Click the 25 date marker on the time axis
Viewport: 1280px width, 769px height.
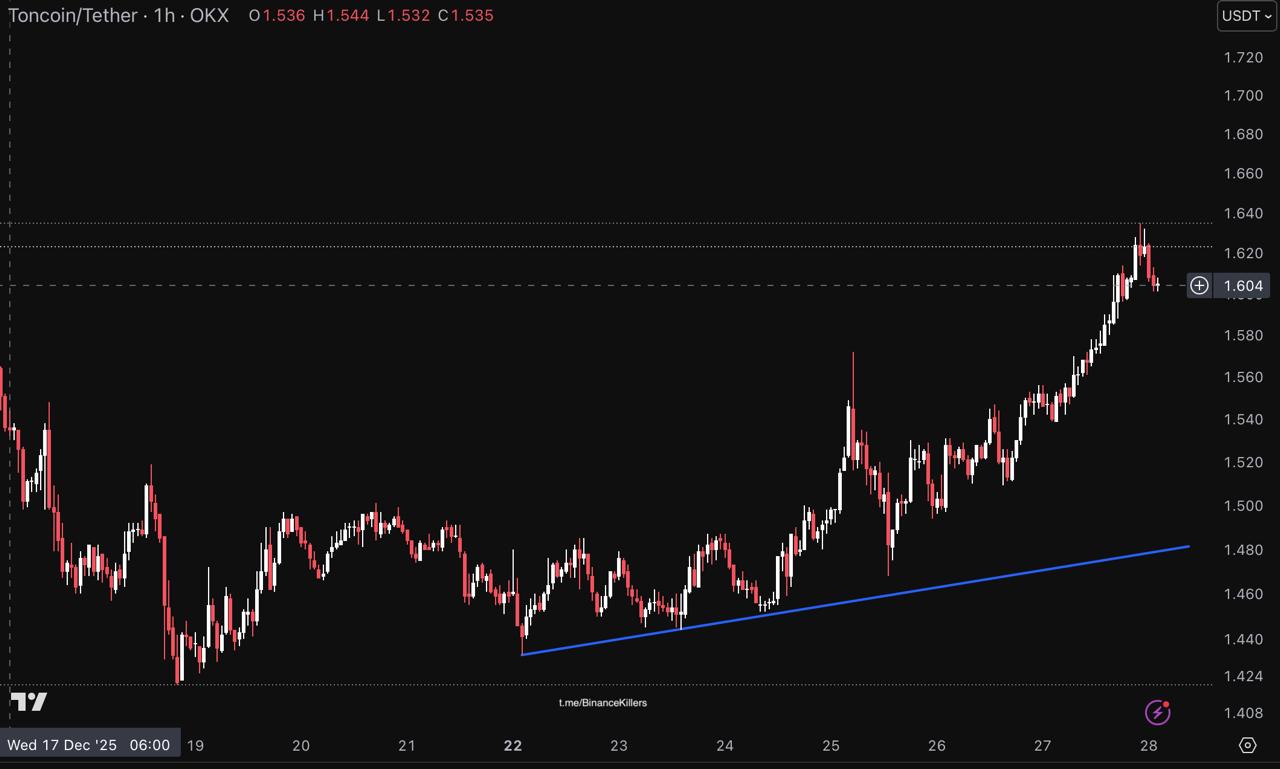click(831, 745)
